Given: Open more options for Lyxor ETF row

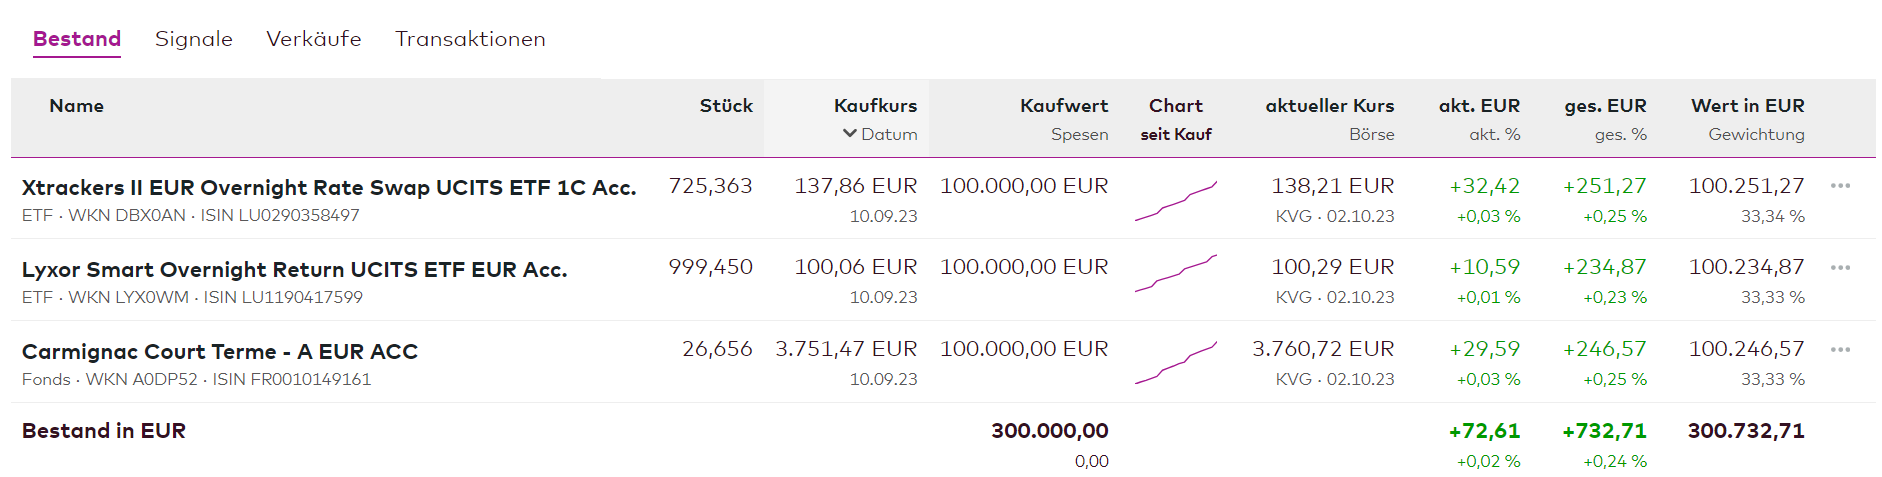Looking at the screenshot, I should coord(1840,268).
